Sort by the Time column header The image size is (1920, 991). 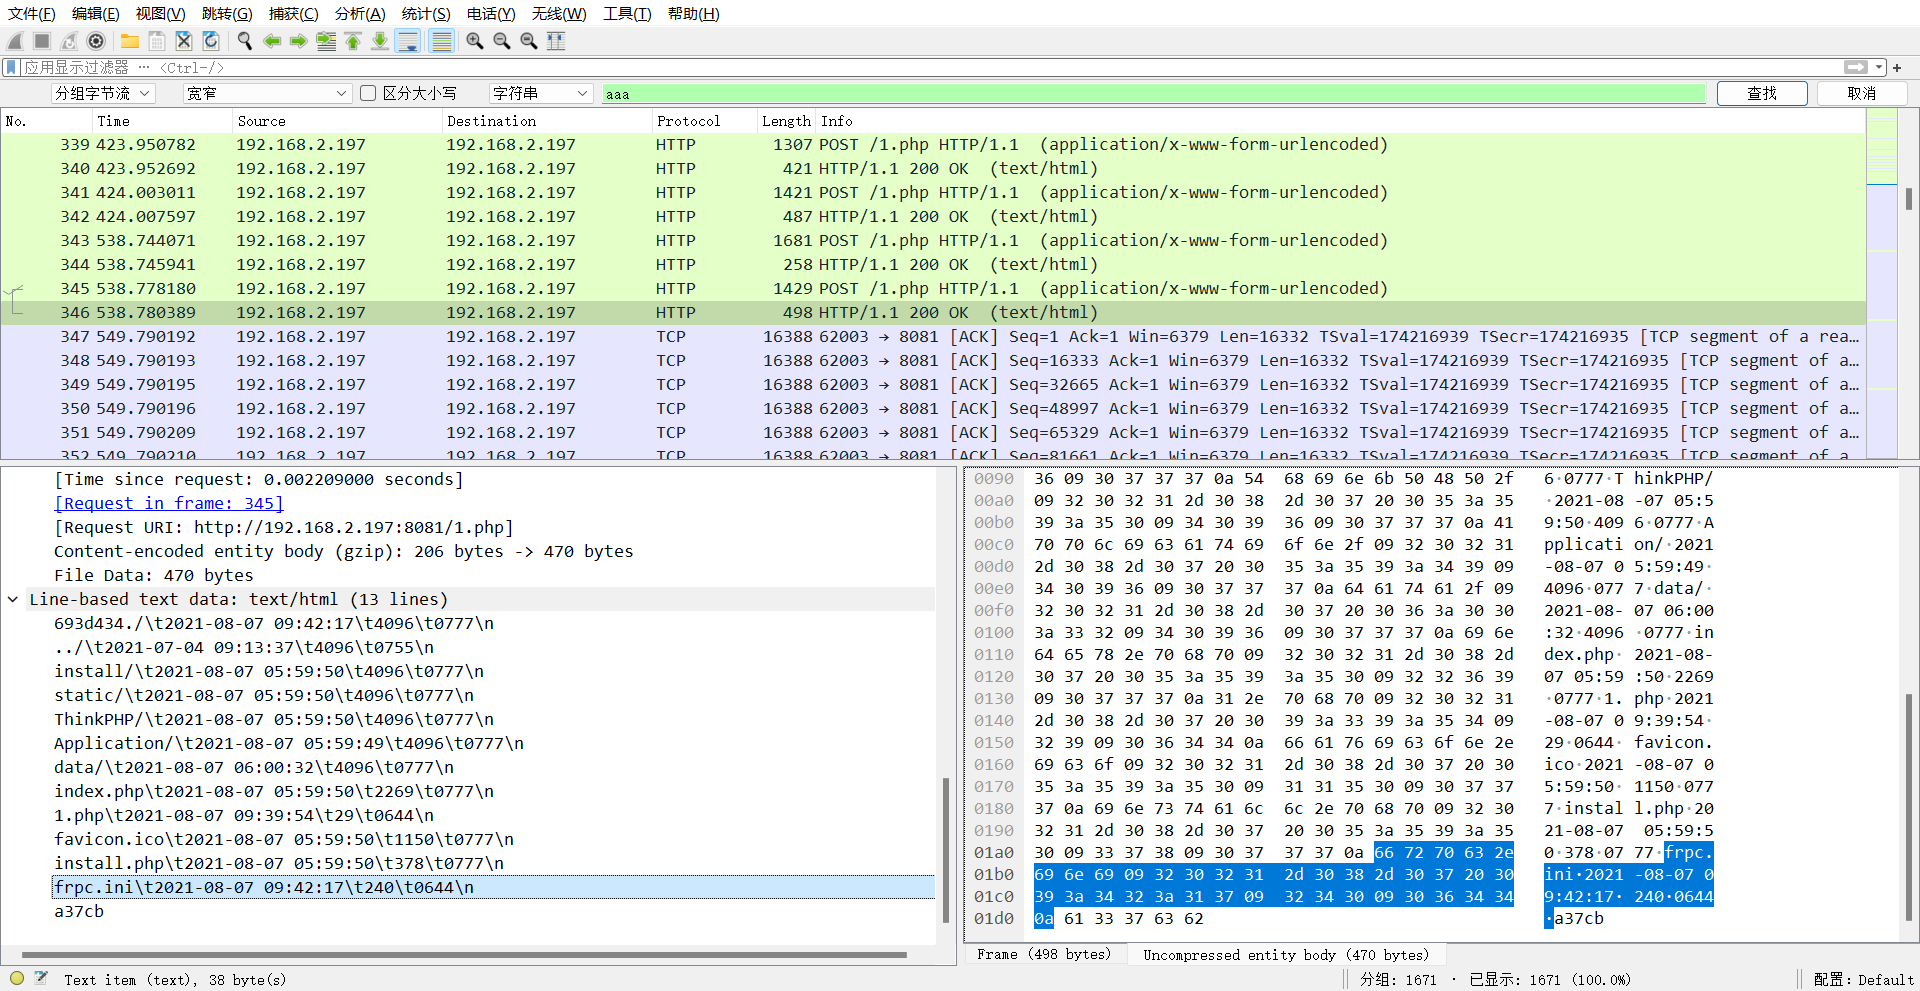pyautogui.click(x=162, y=121)
